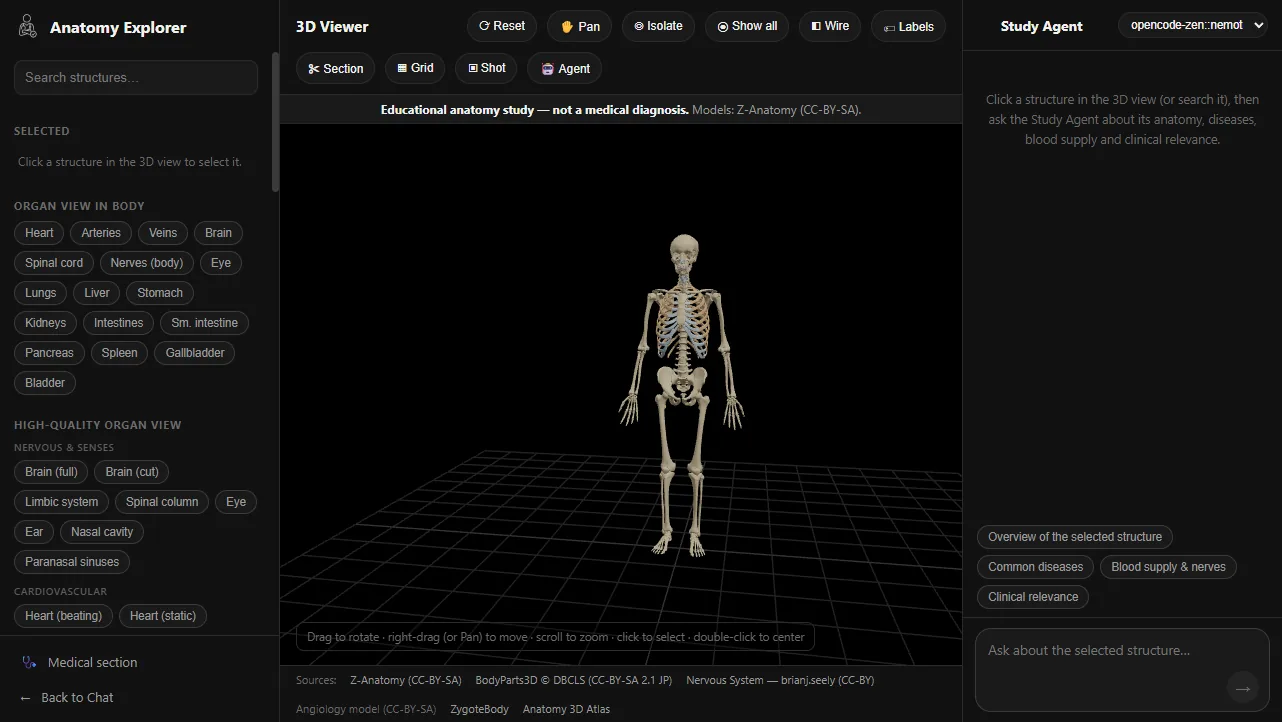Open the Medical section link

pyautogui.click(x=80, y=663)
